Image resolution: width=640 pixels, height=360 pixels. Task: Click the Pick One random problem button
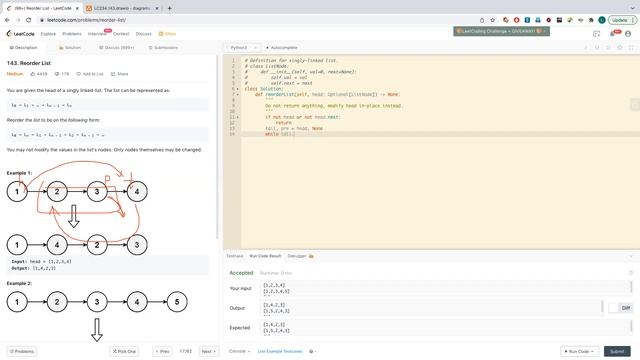pos(124,351)
